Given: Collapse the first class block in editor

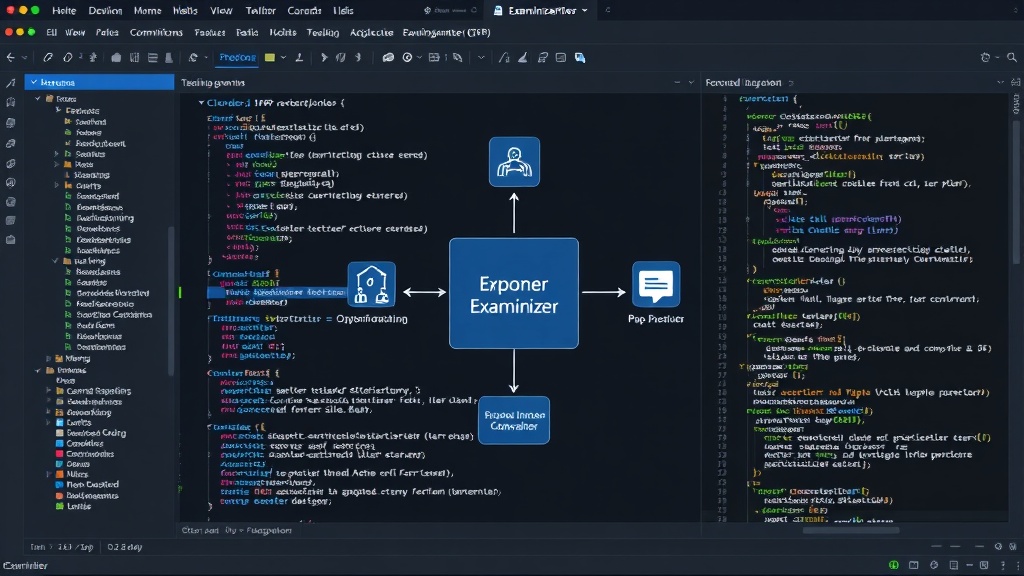Looking at the screenshot, I should tap(201, 103).
